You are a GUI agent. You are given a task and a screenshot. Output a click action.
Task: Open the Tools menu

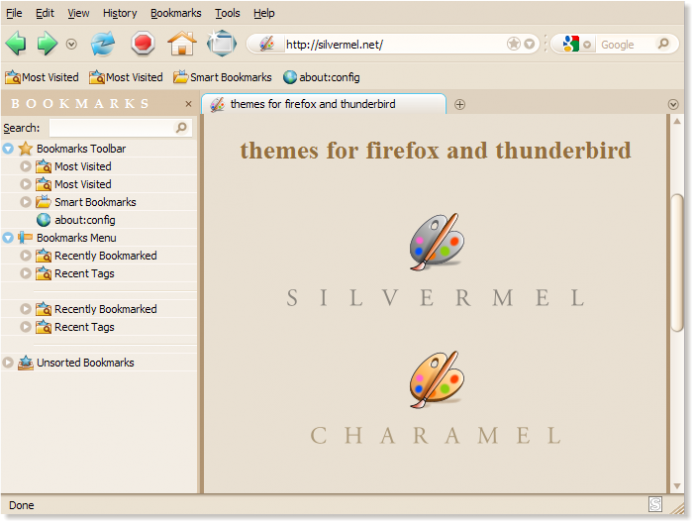227,13
